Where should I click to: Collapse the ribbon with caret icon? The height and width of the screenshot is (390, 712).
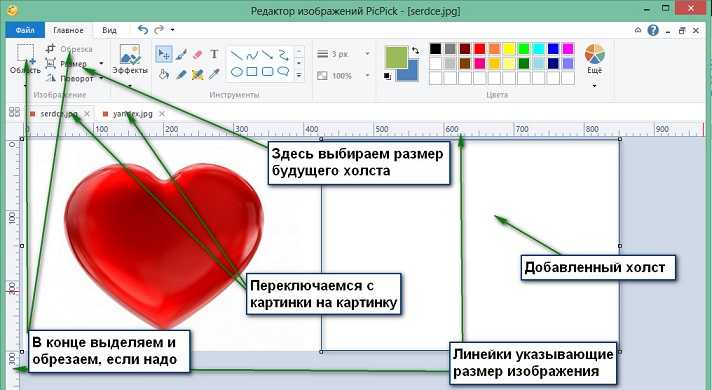[638, 30]
